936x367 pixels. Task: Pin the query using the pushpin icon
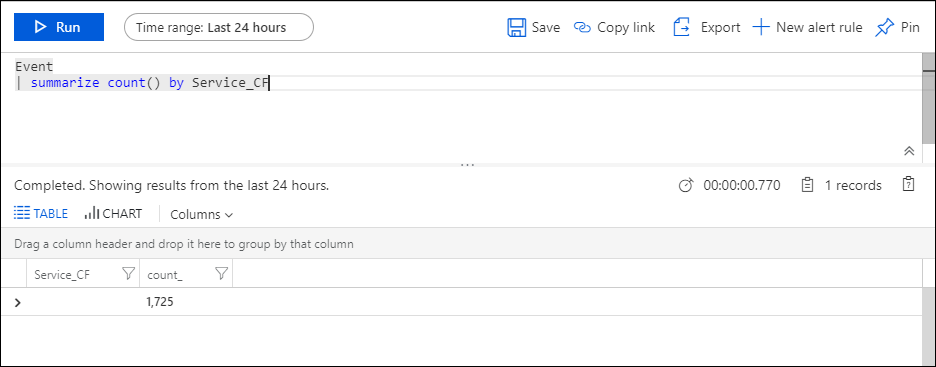click(884, 27)
